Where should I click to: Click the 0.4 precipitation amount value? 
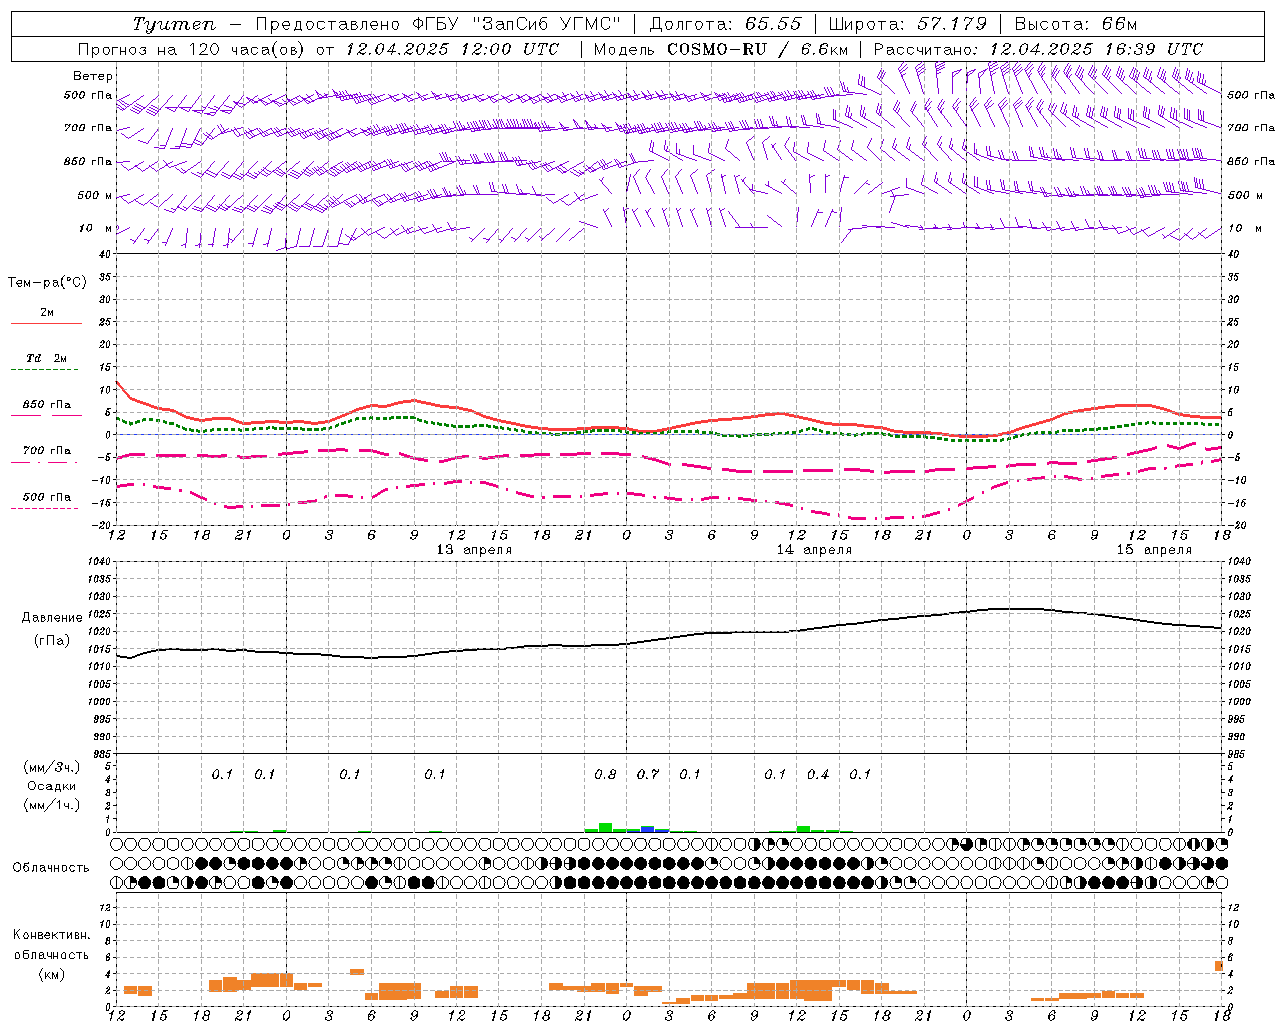tap(818, 774)
